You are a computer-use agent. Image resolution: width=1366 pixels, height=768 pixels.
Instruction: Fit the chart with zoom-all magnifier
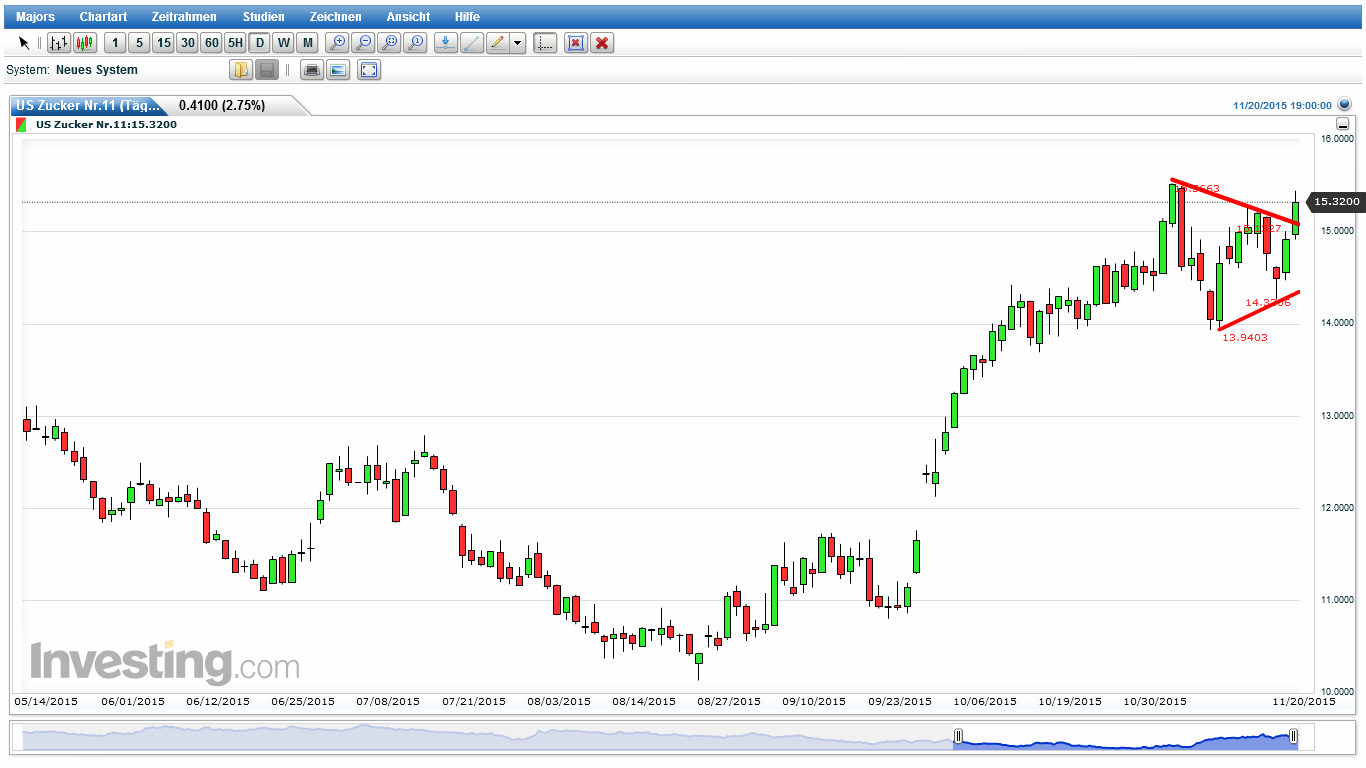[x=389, y=43]
